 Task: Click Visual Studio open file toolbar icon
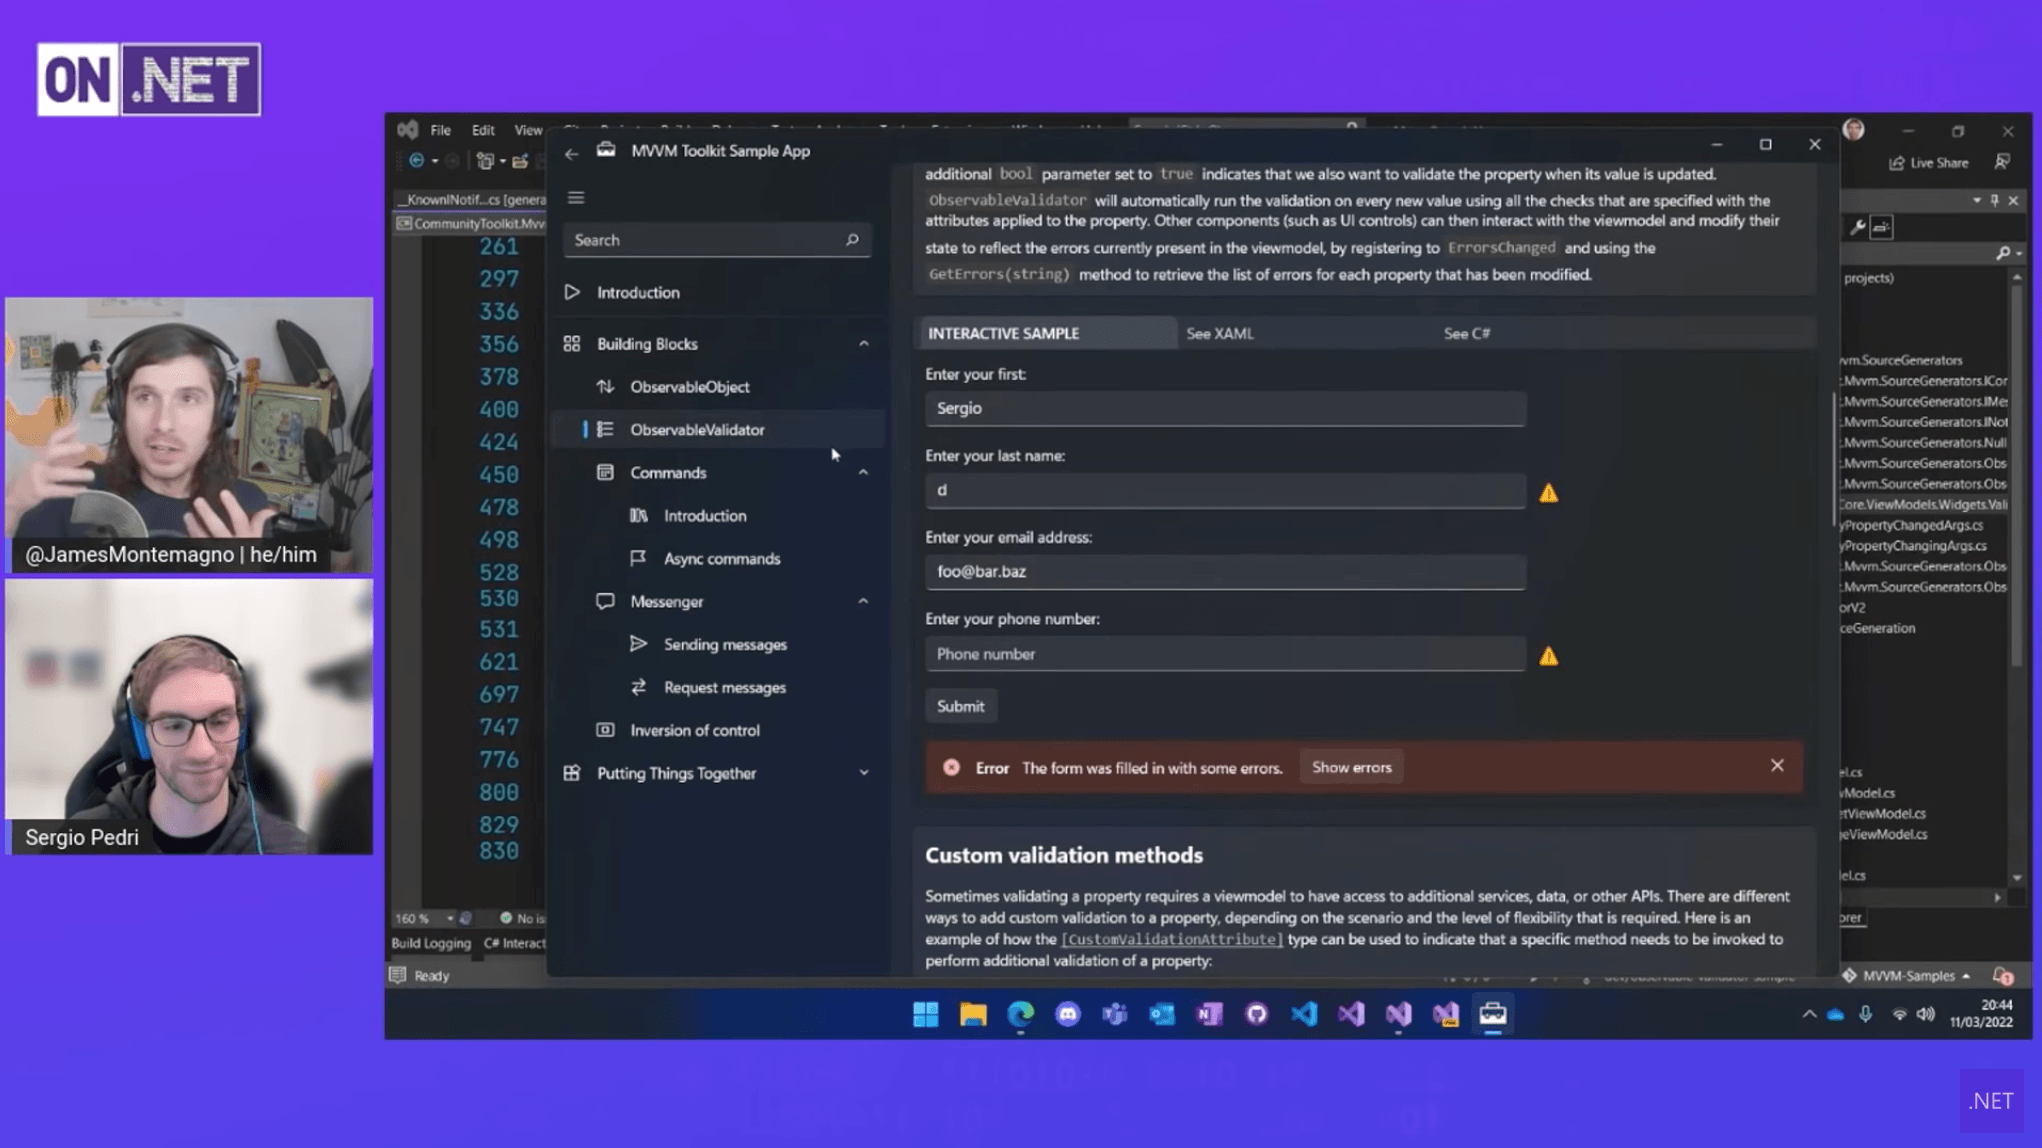pyautogui.click(x=520, y=161)
